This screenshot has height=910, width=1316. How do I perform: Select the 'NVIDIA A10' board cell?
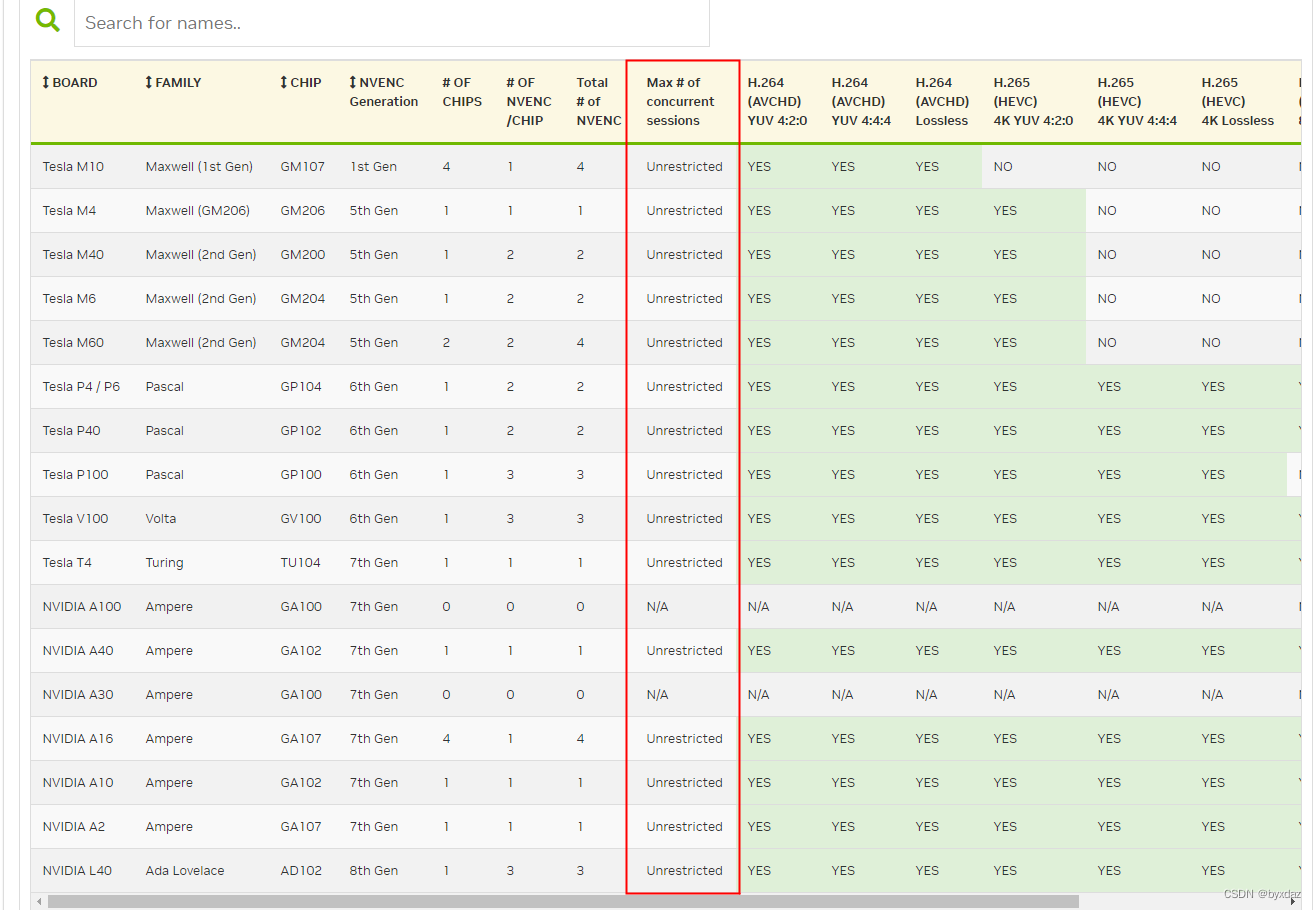click(x=78, y=783)
